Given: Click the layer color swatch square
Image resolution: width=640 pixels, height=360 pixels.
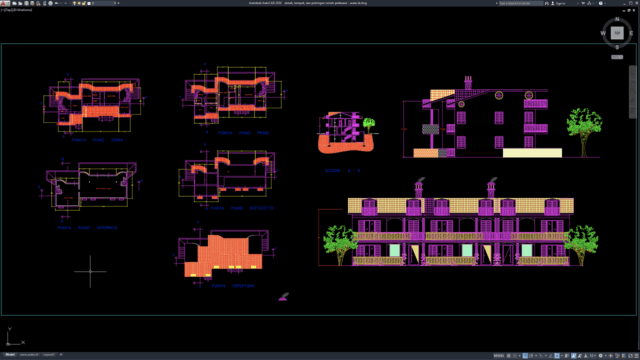Looking at the screenshot, I should (x=89, y=3).
